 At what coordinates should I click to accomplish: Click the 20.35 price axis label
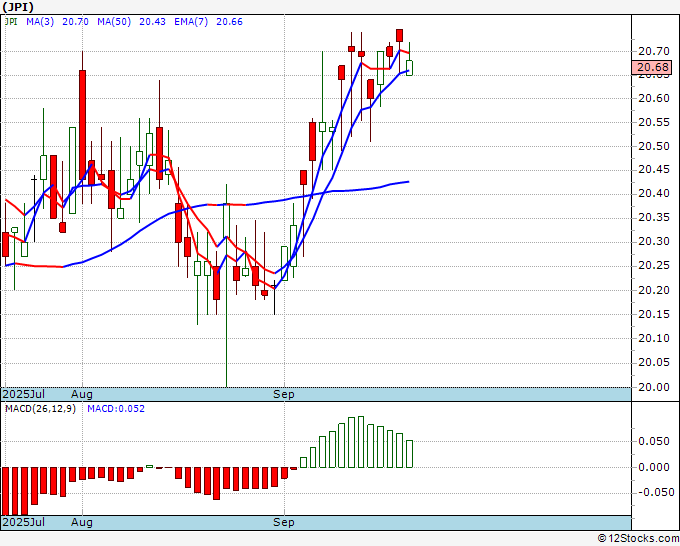(654, 217)
